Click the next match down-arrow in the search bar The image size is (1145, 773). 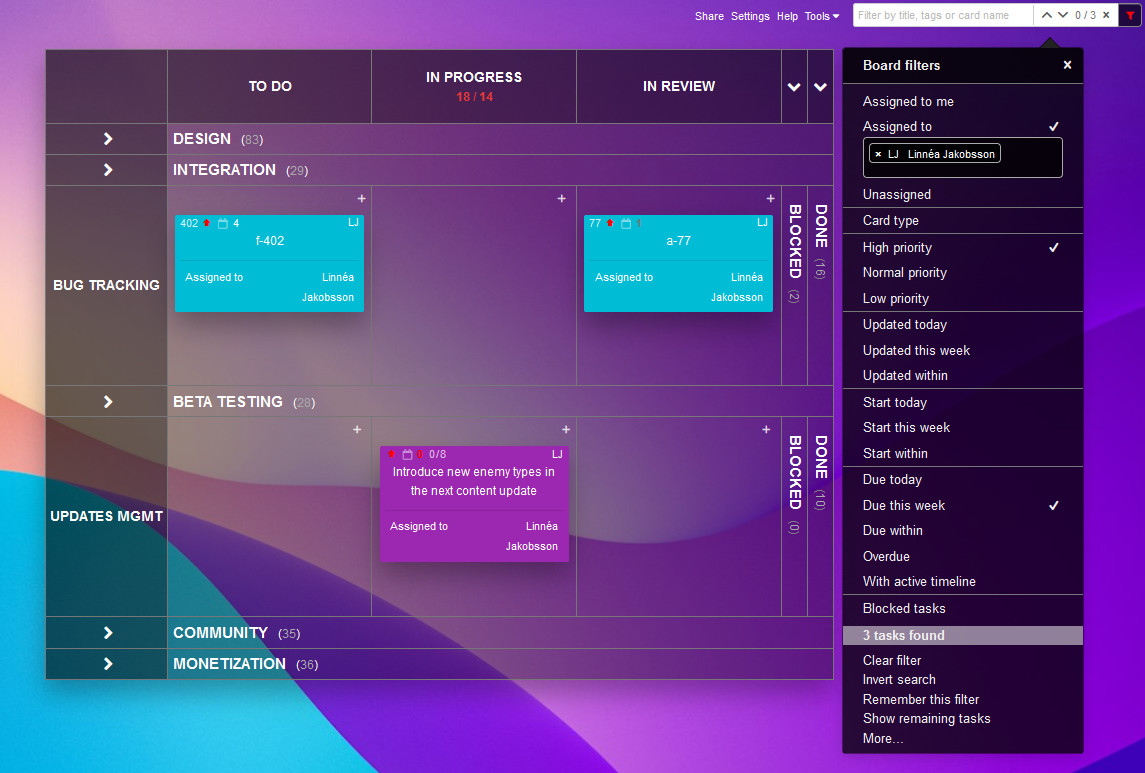tap(1062, 15)
